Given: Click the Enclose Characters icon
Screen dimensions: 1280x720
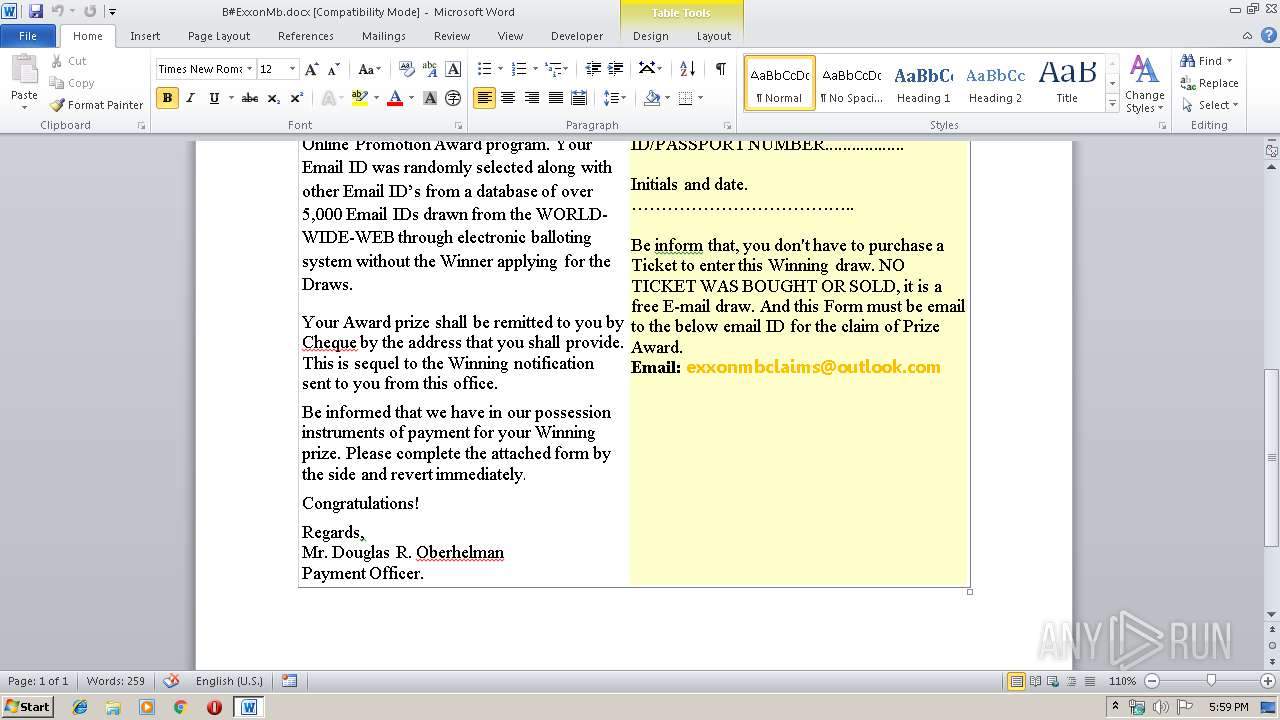Looking at the screenshot, I should point(453,98).
